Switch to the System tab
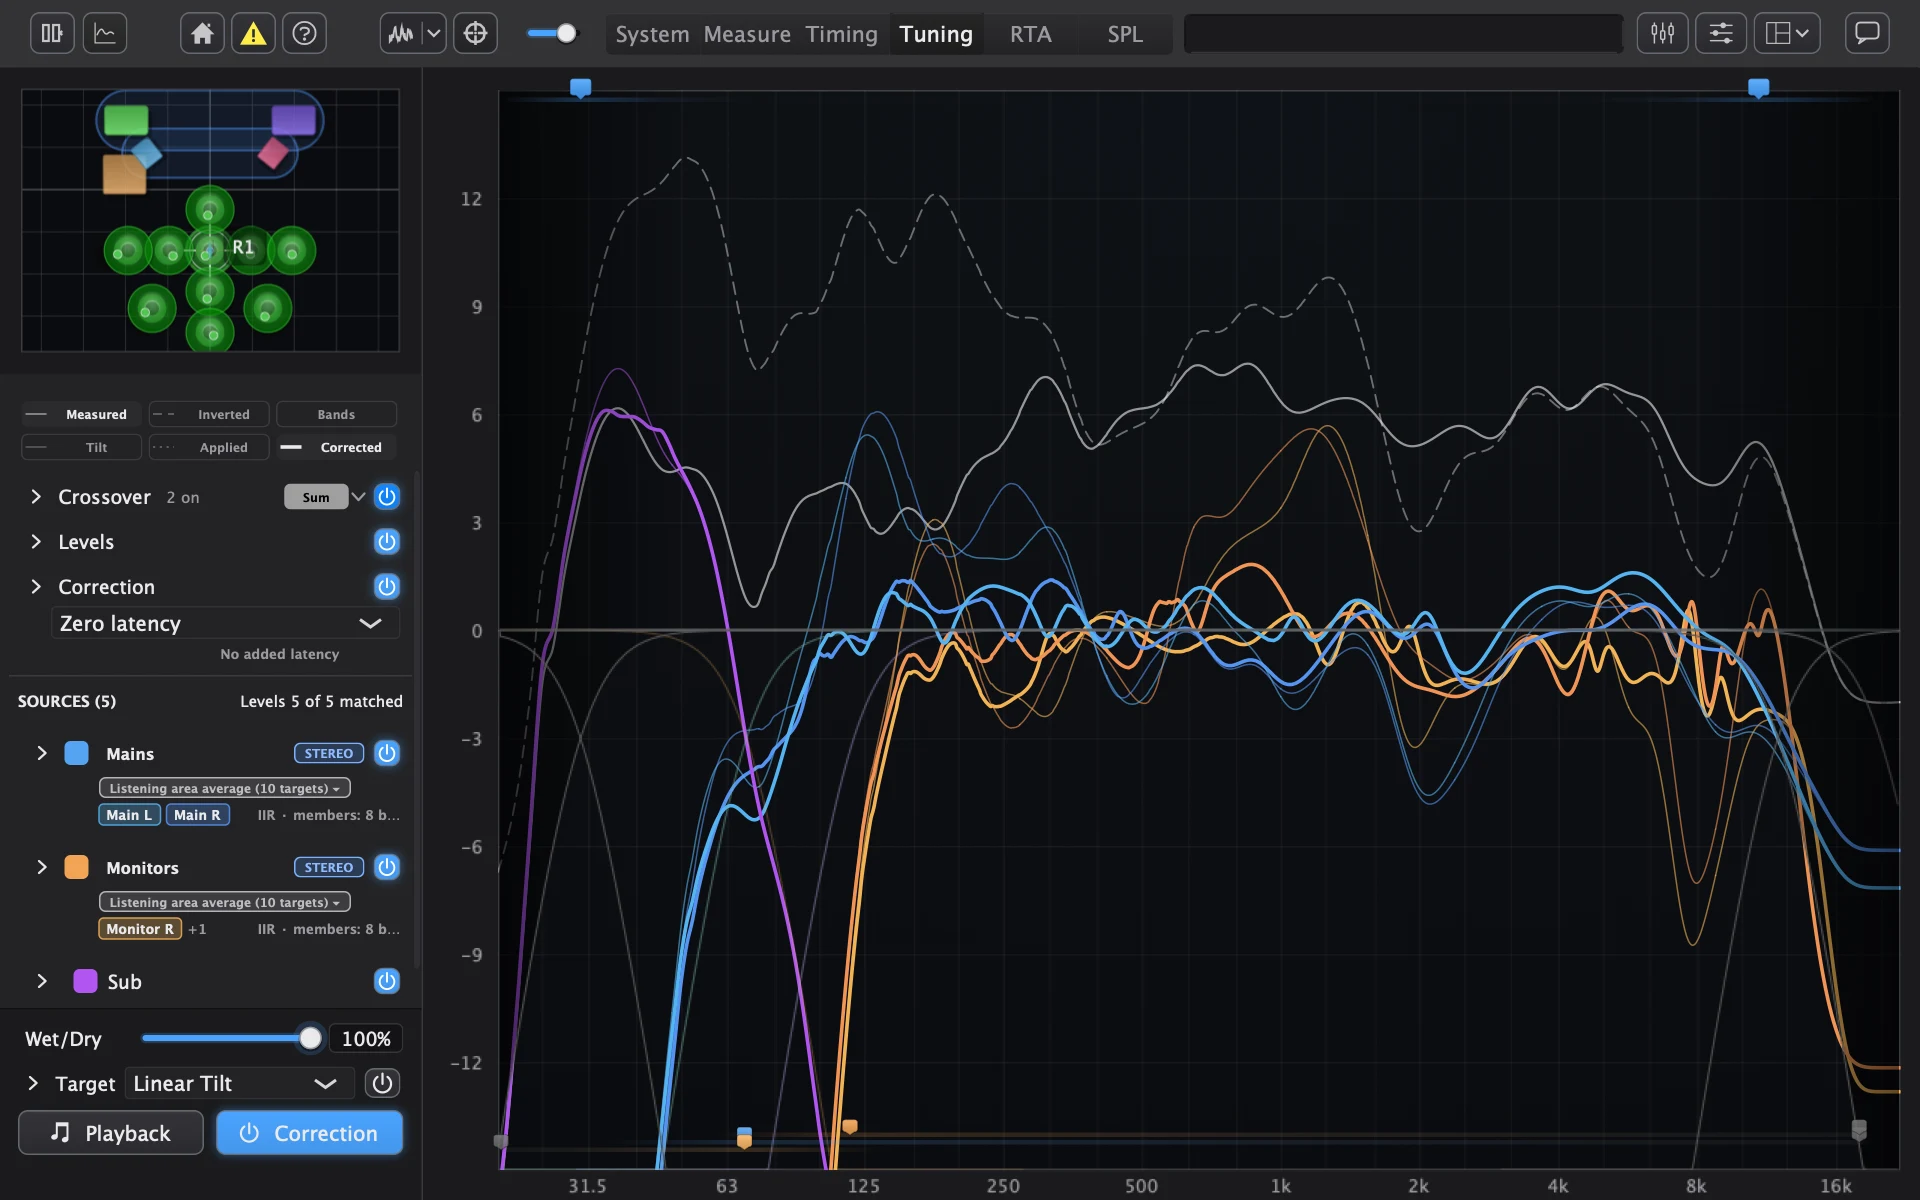The image size is (1920, 1200). pyautogui.click(x=652, y=34)
